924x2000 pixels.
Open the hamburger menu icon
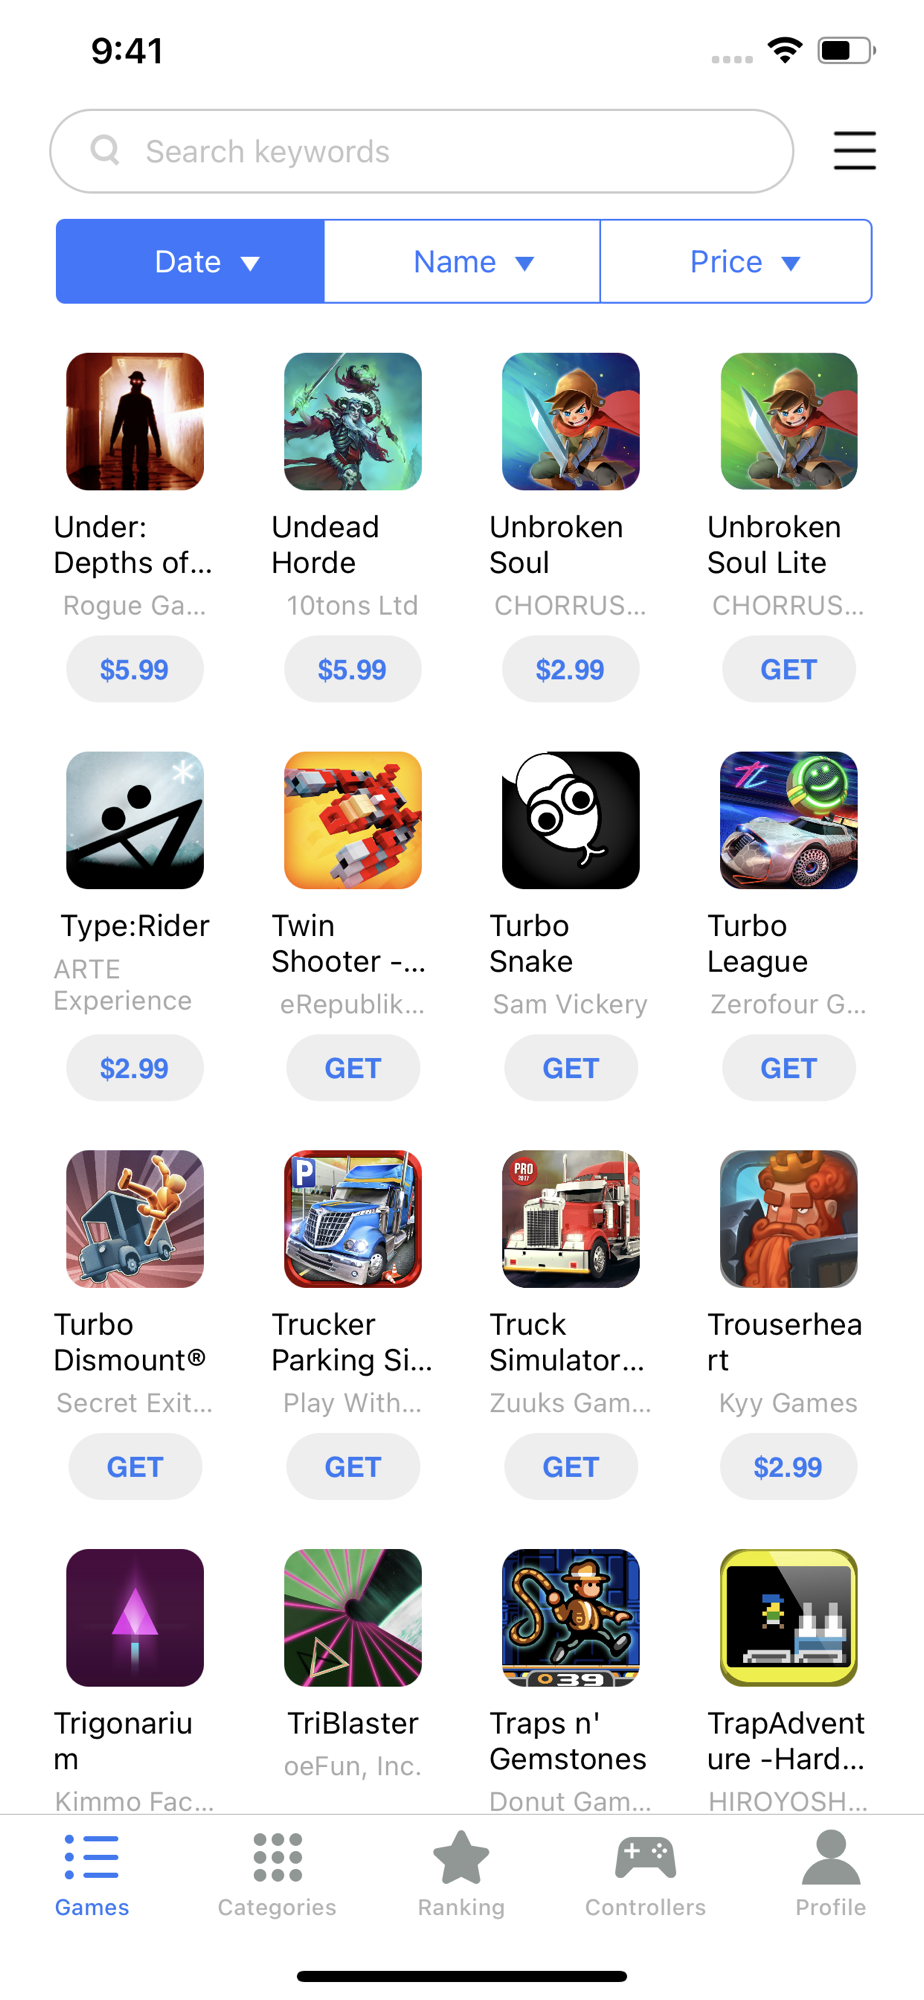point(854,151)
